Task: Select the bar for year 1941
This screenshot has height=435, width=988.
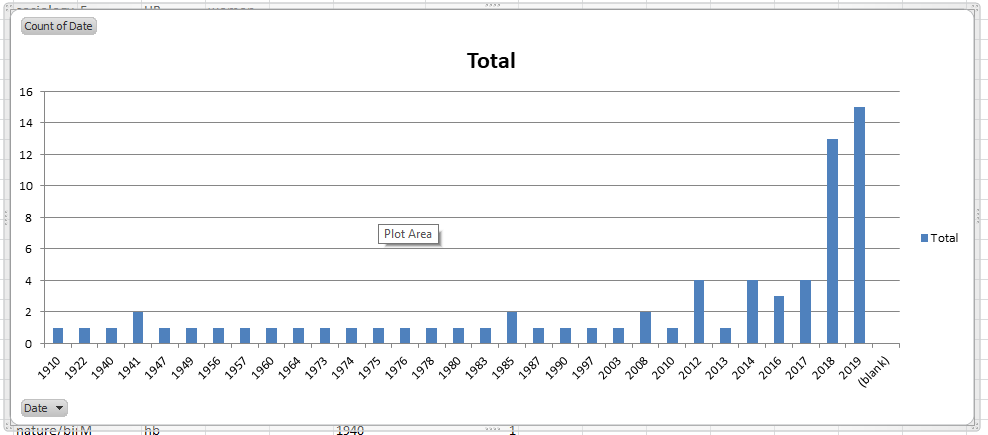Action: (x=138, y=328)
